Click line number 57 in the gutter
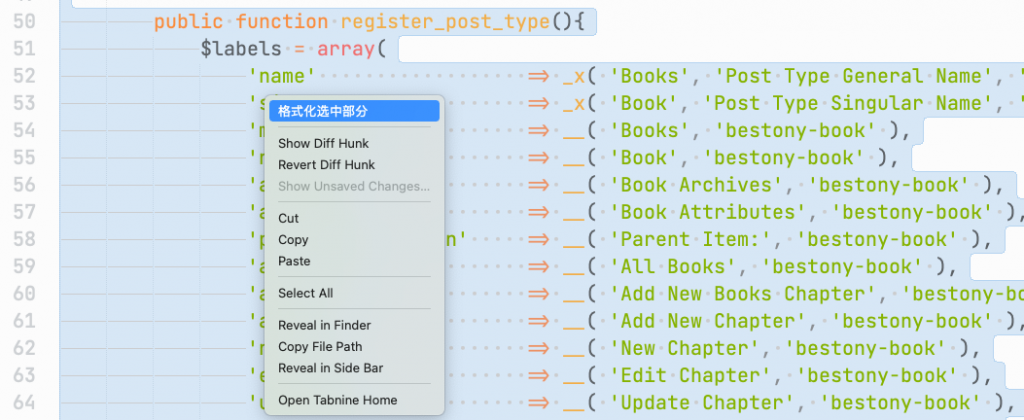The image size is (1024, 420). tap(24, 212)
